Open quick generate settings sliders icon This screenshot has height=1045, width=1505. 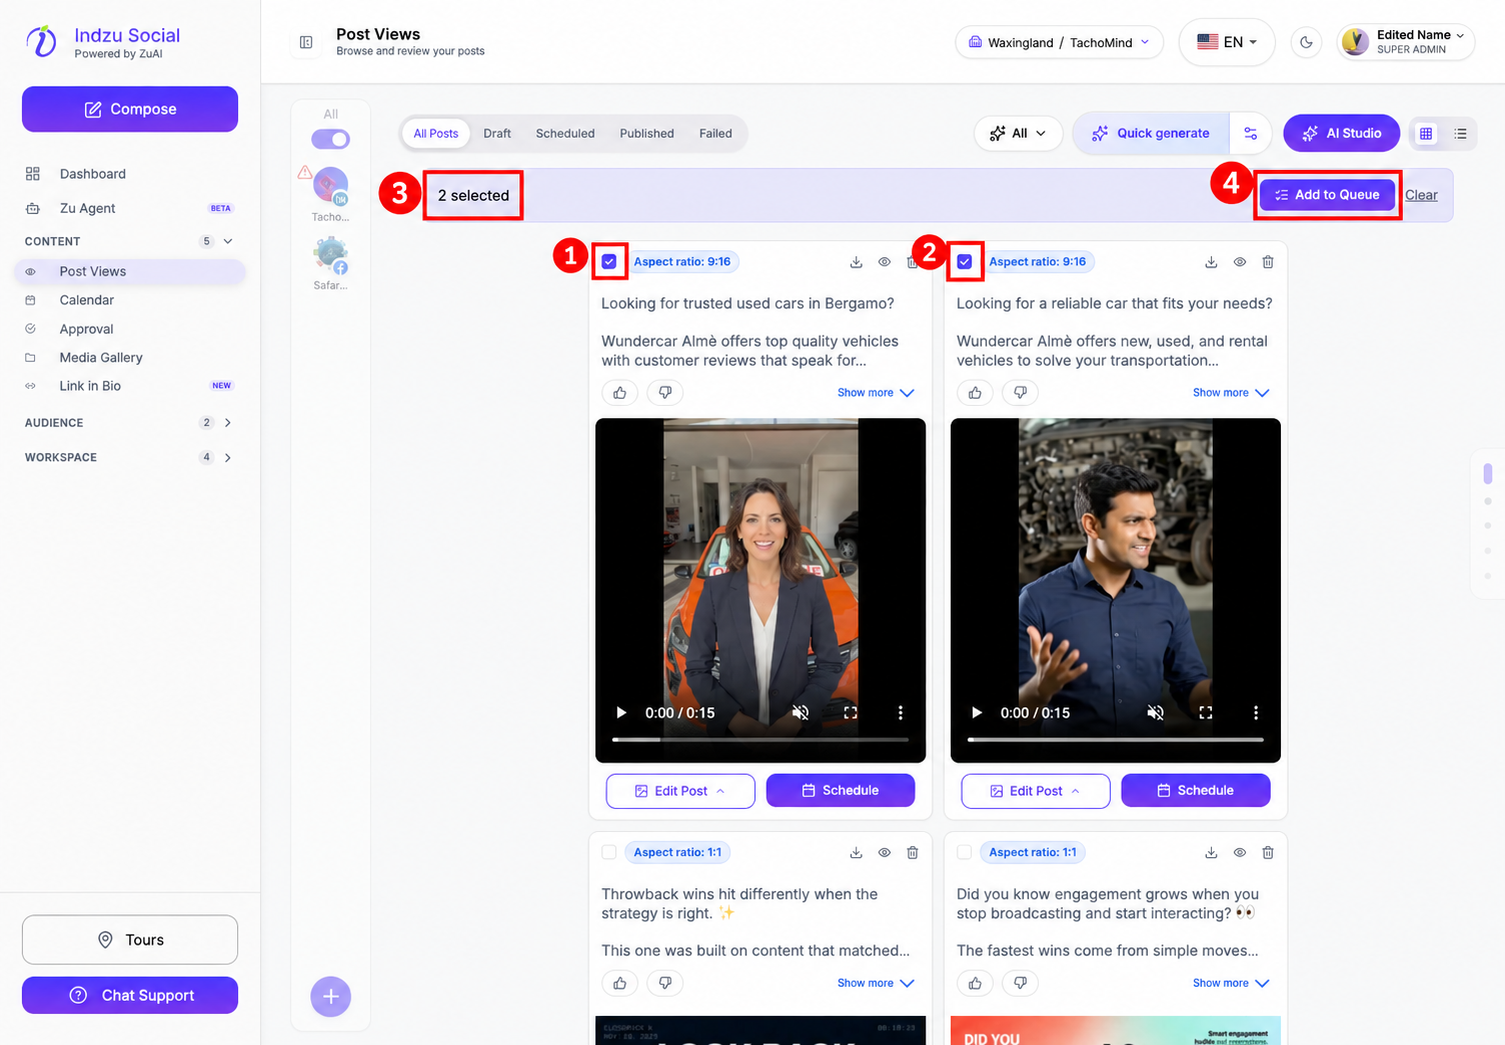pyautogui.click(x=1250, y=133)
